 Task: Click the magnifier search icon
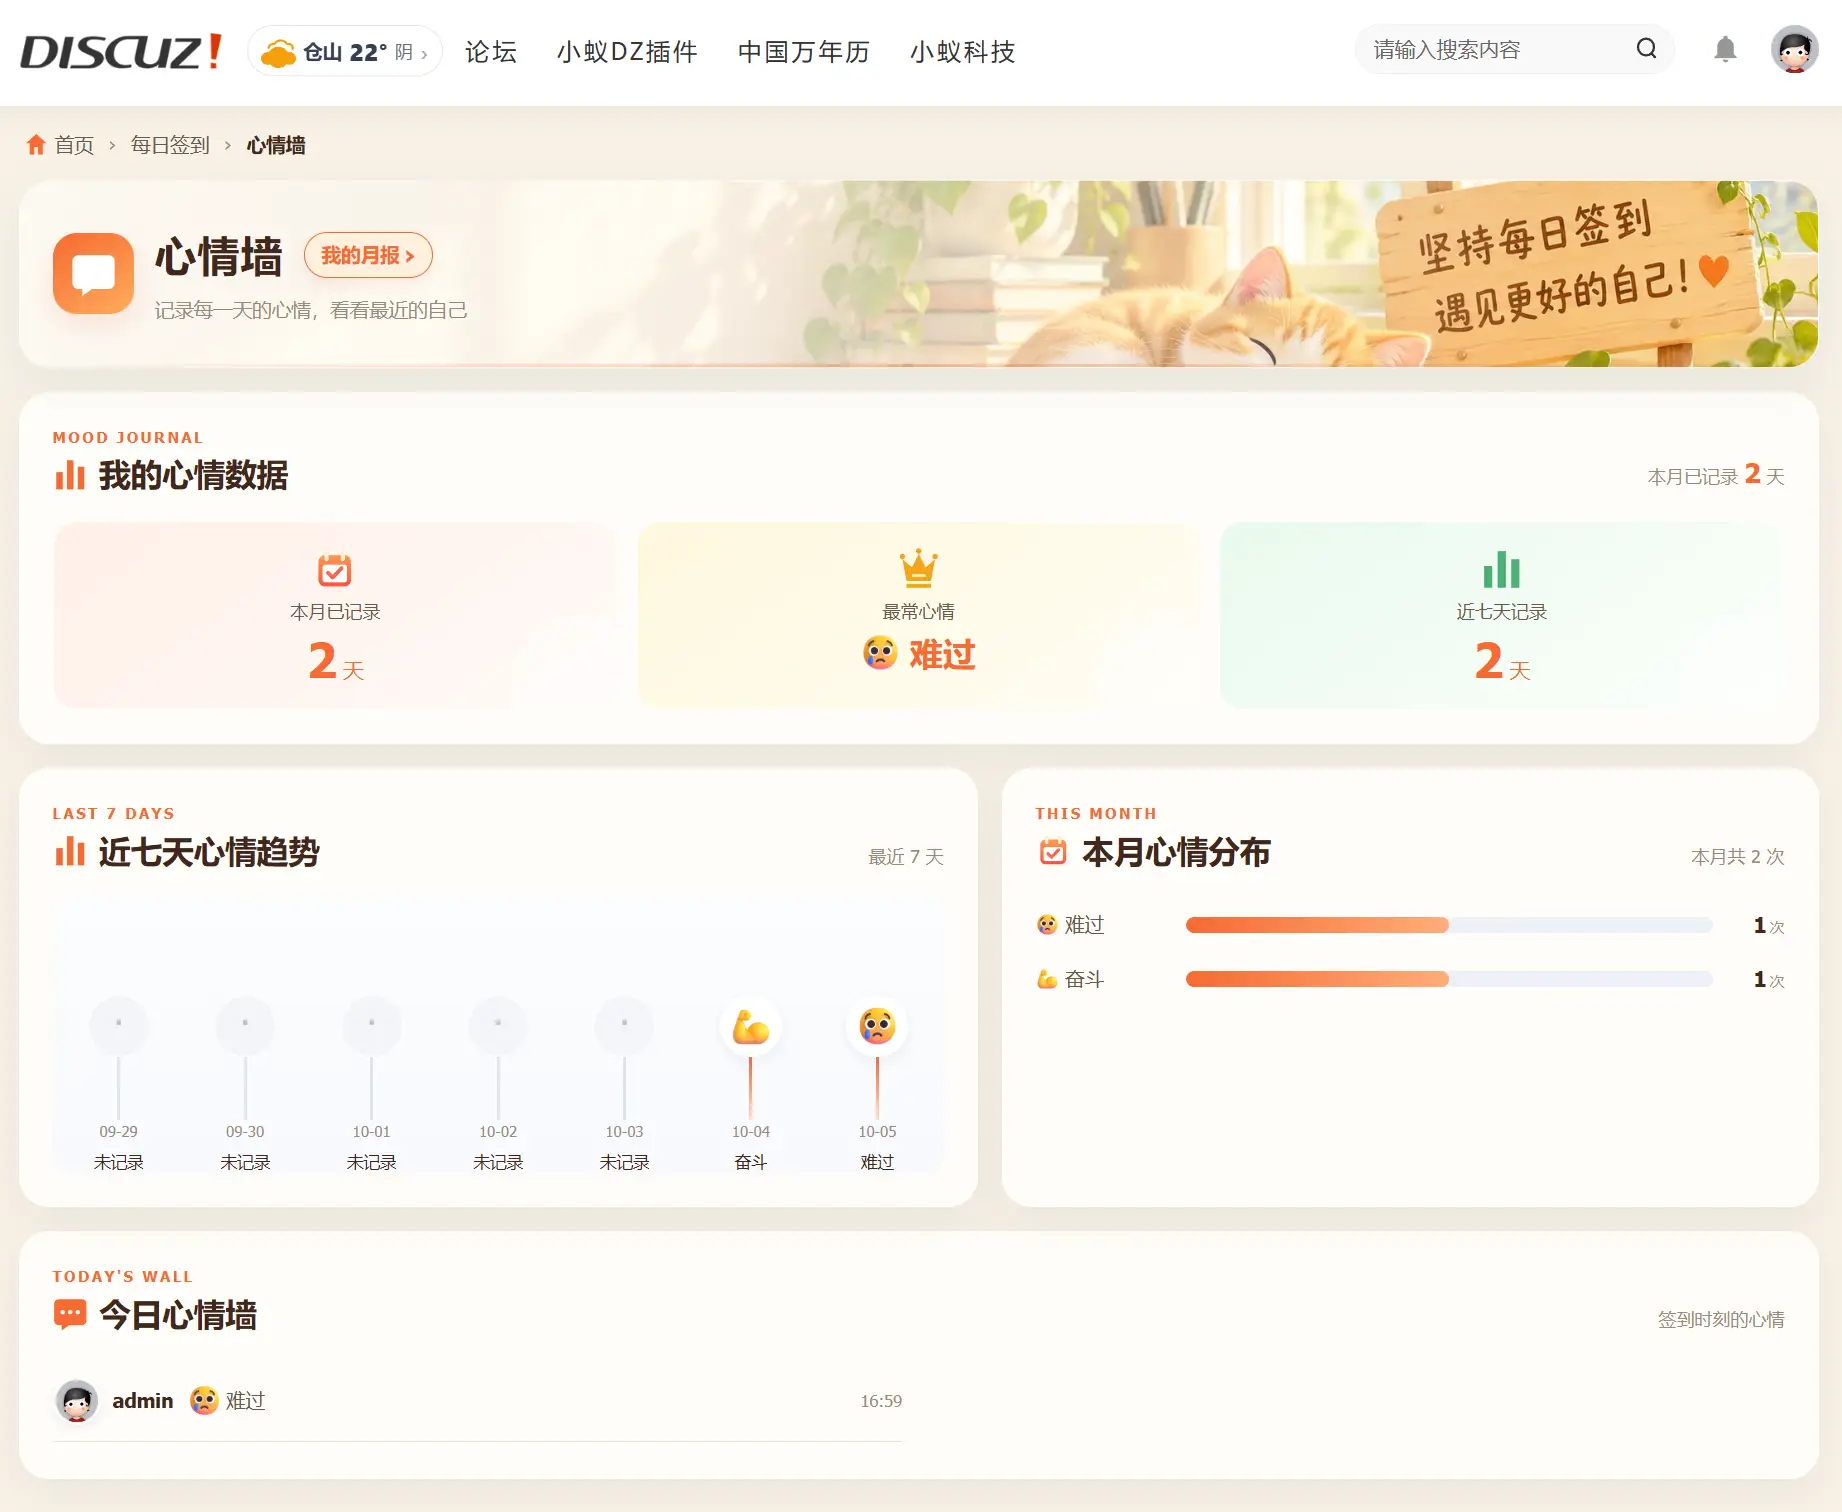[x=1646, y=49]
